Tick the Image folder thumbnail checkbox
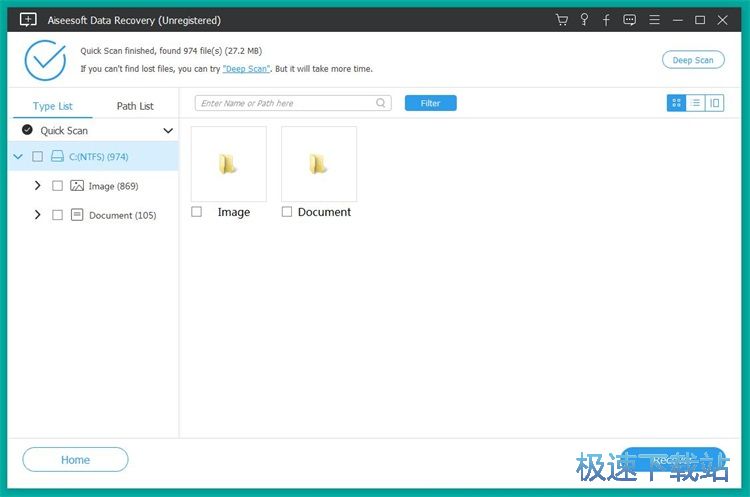 197,211
